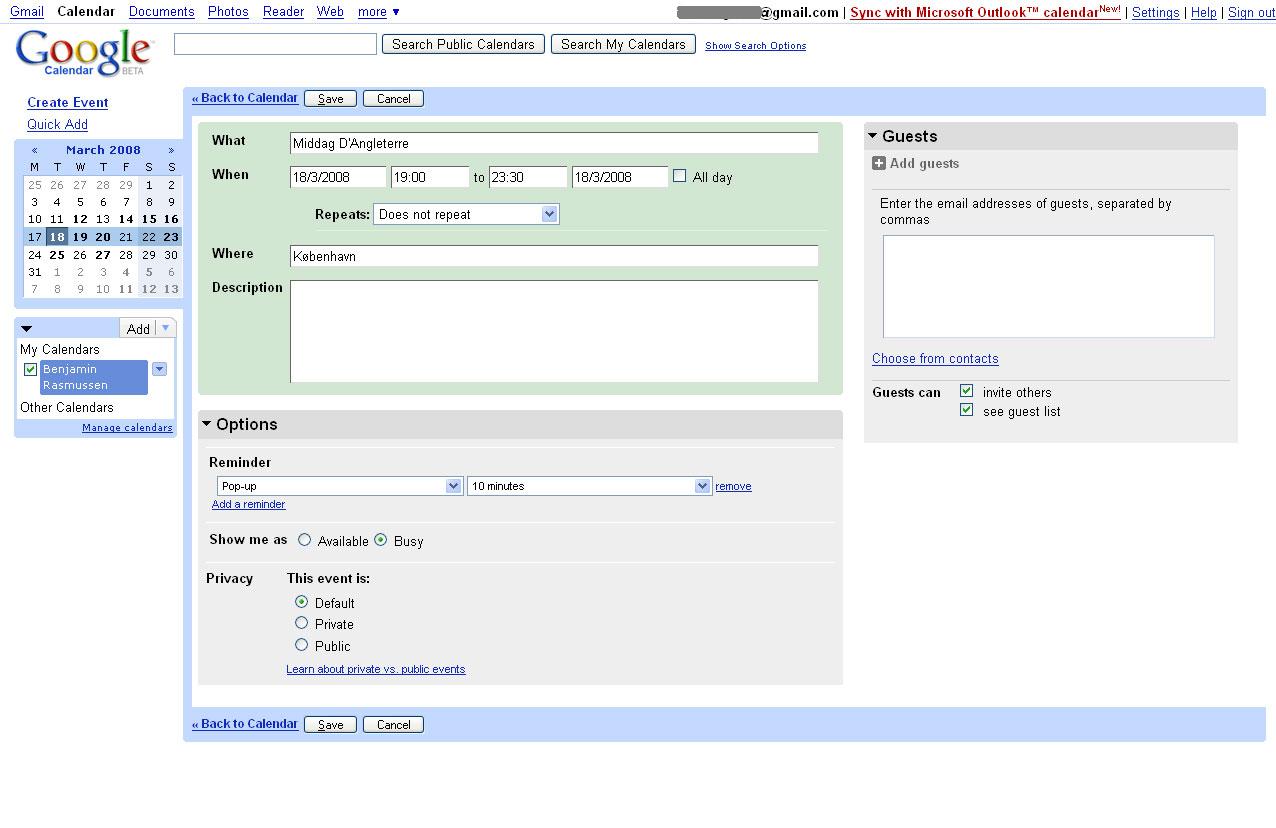Click the What event title field

click(554, 143)
